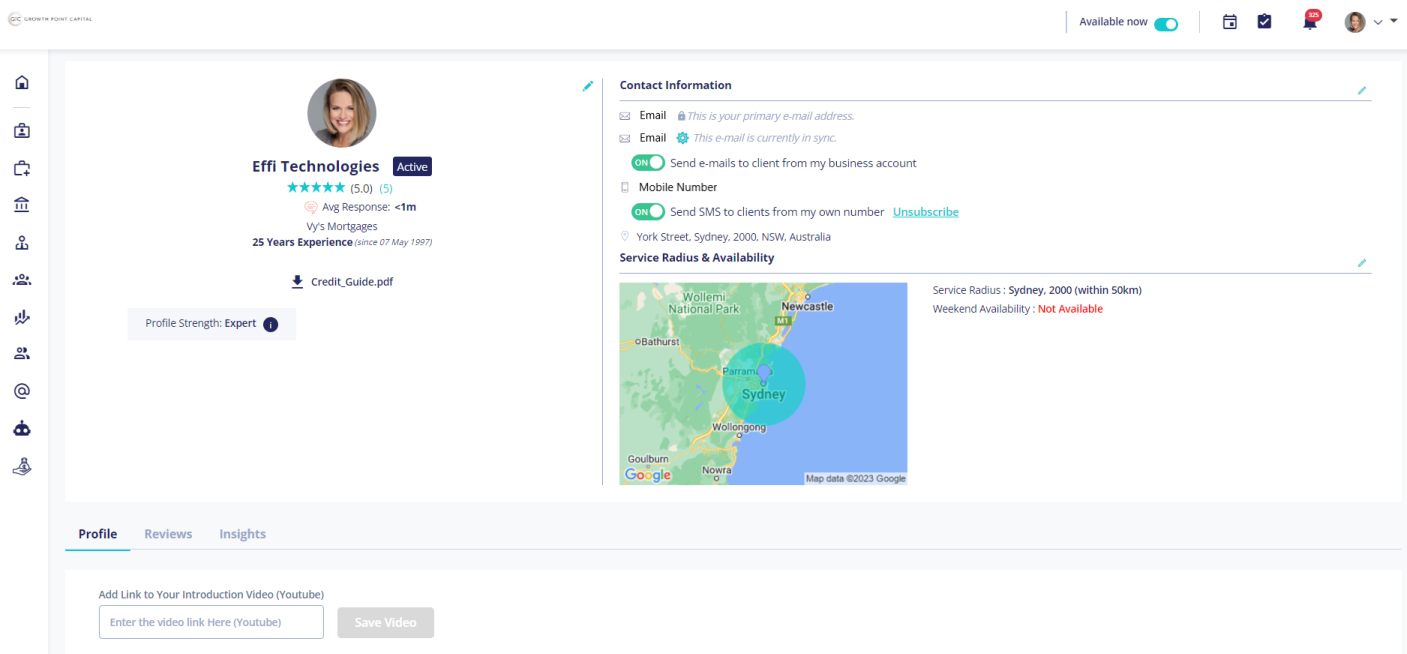
Task: Click the five-star rating display
Action: coord(316,188)
